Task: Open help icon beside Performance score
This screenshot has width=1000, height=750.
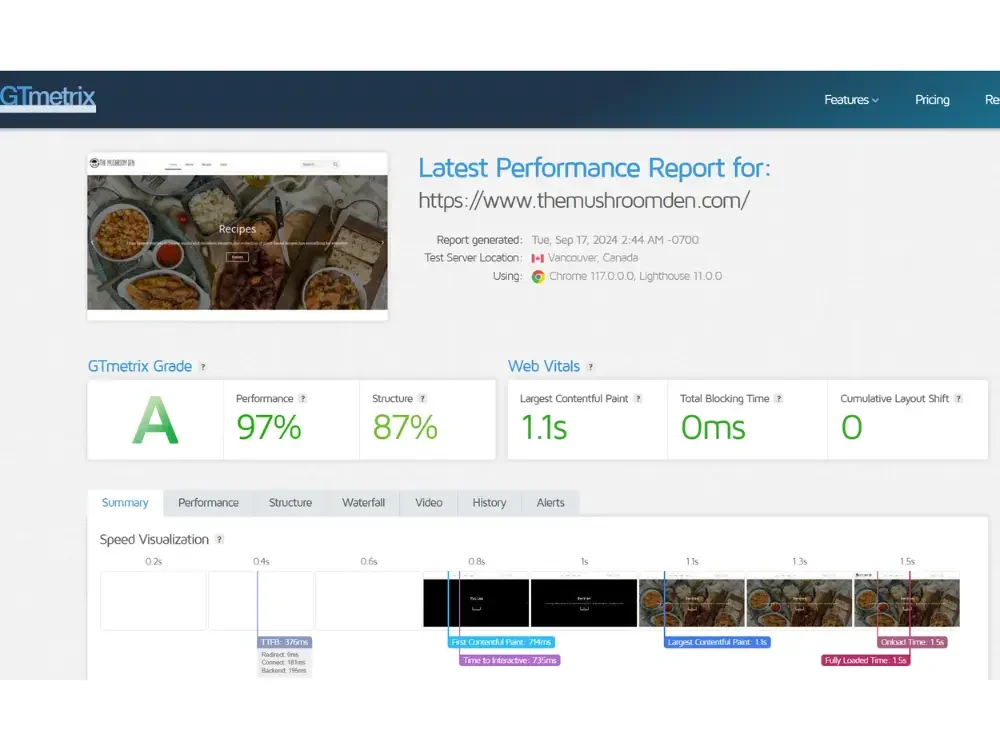Action: [x=303, y=399]
